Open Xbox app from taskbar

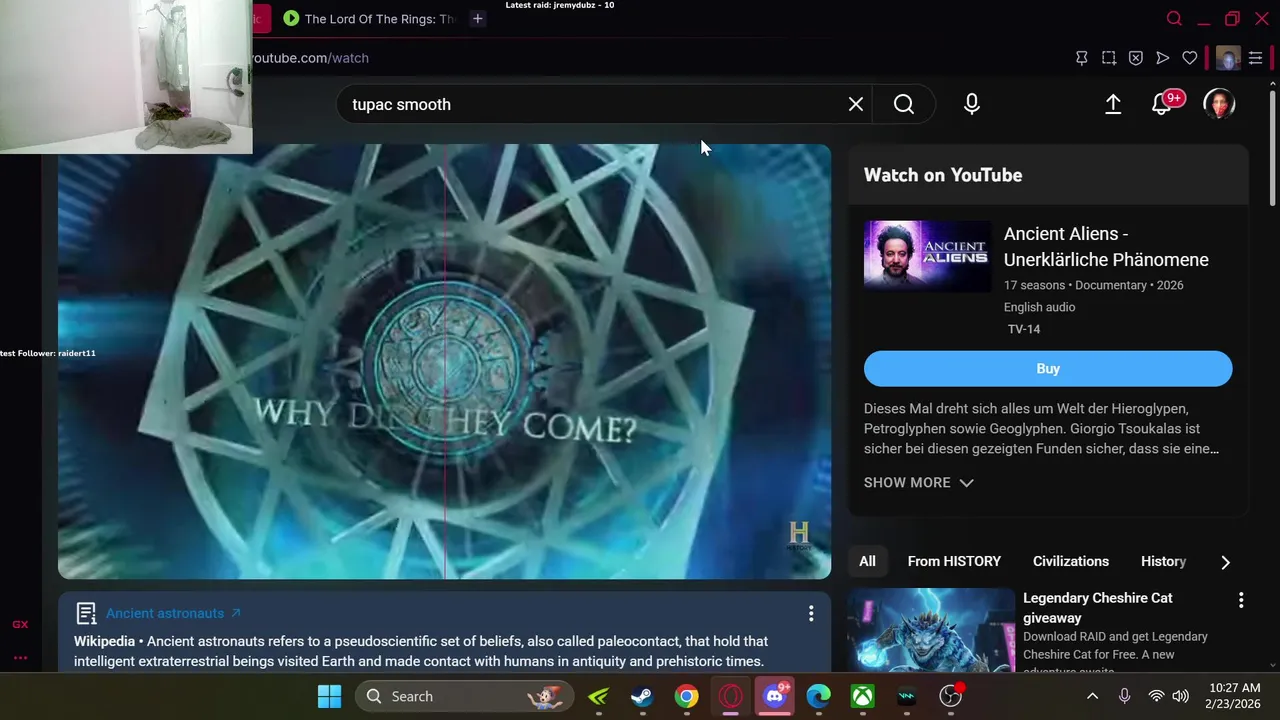863,696
